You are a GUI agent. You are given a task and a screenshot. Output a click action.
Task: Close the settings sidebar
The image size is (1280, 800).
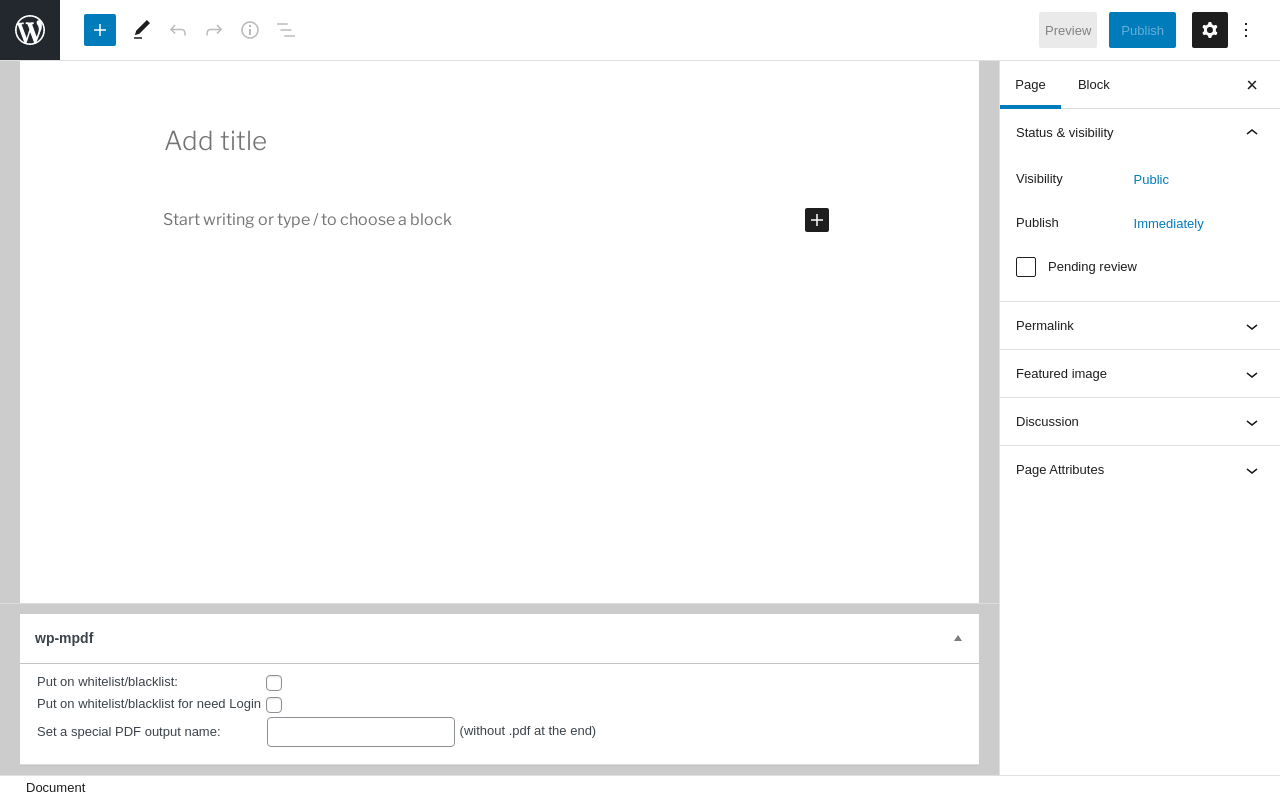tap(1252, 85)
